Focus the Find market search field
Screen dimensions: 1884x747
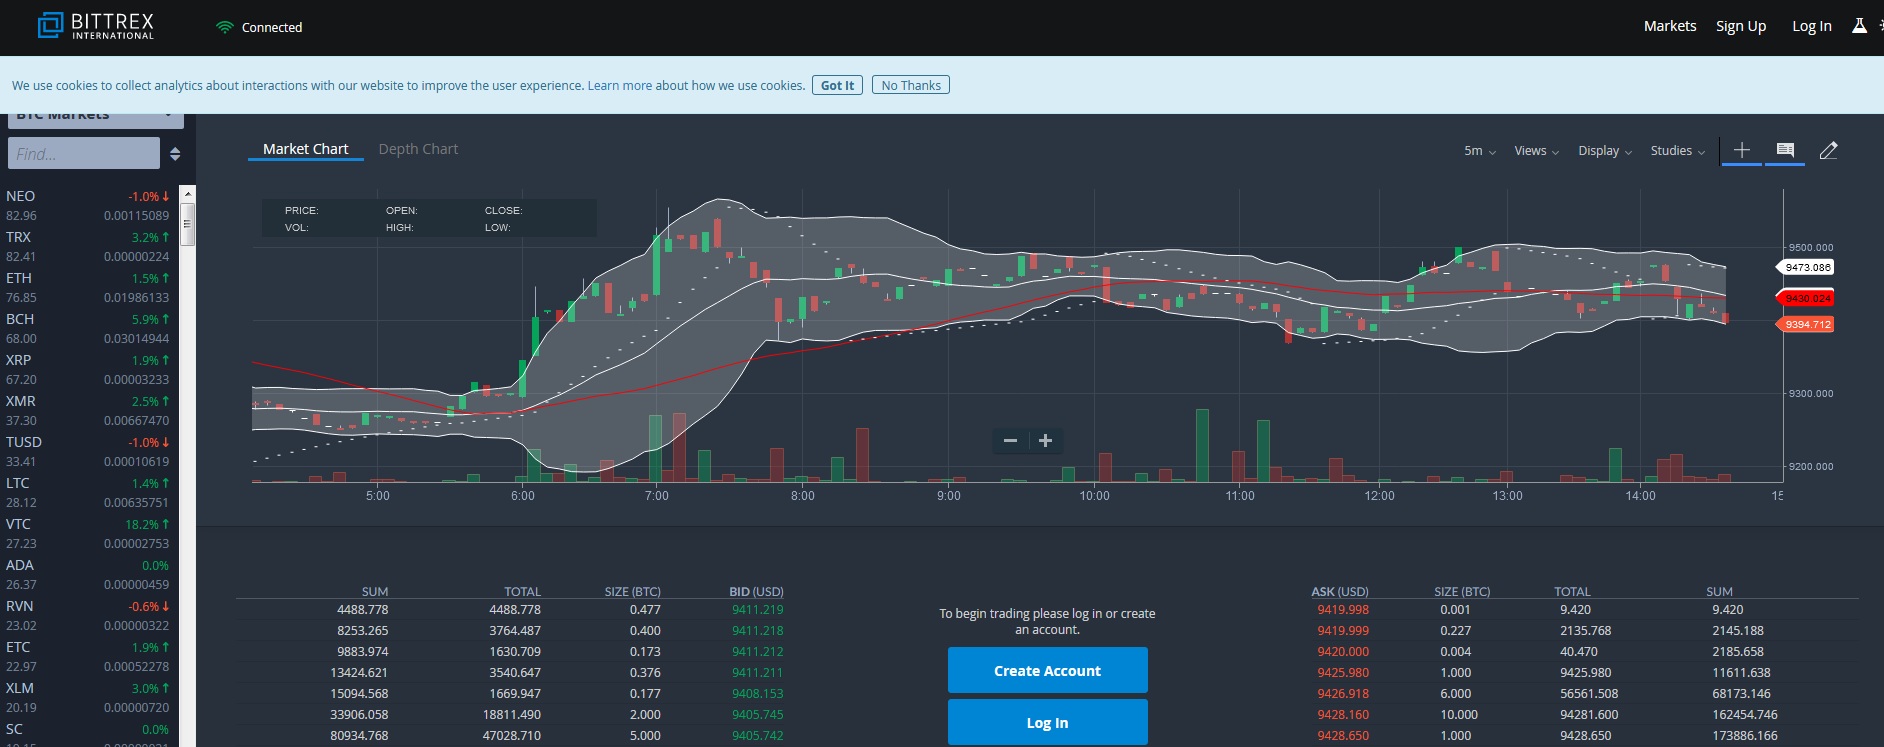[x=84, y=154]
